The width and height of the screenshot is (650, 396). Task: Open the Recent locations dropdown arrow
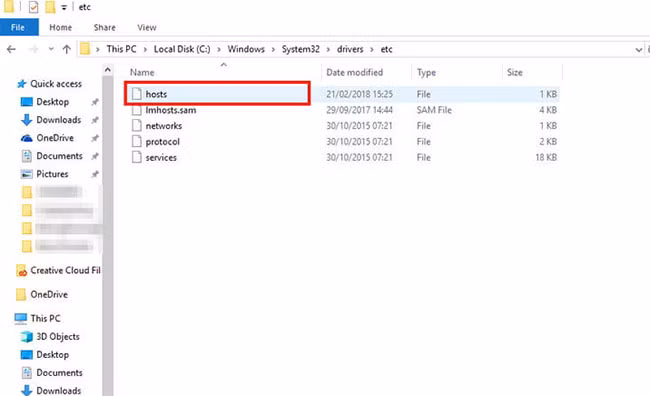click(51, 49)
